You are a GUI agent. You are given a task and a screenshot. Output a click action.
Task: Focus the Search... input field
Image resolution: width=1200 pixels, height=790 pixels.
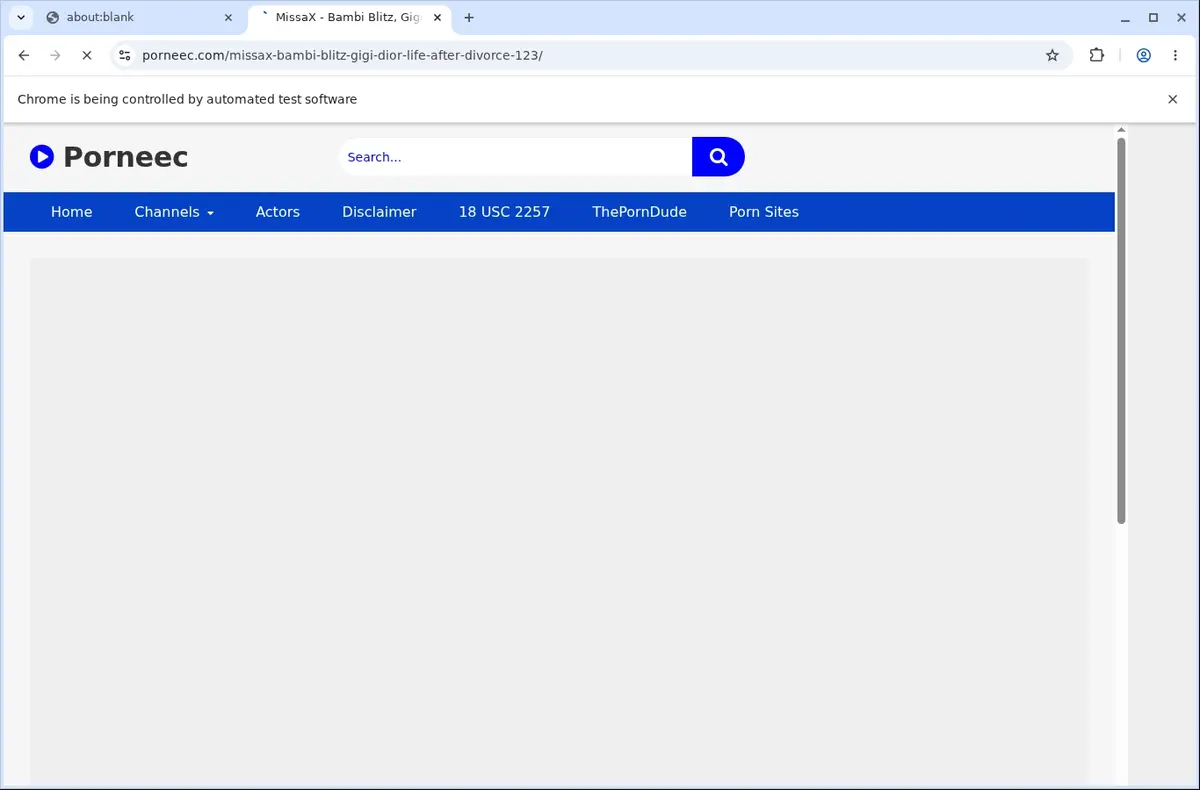coord(515,157)
